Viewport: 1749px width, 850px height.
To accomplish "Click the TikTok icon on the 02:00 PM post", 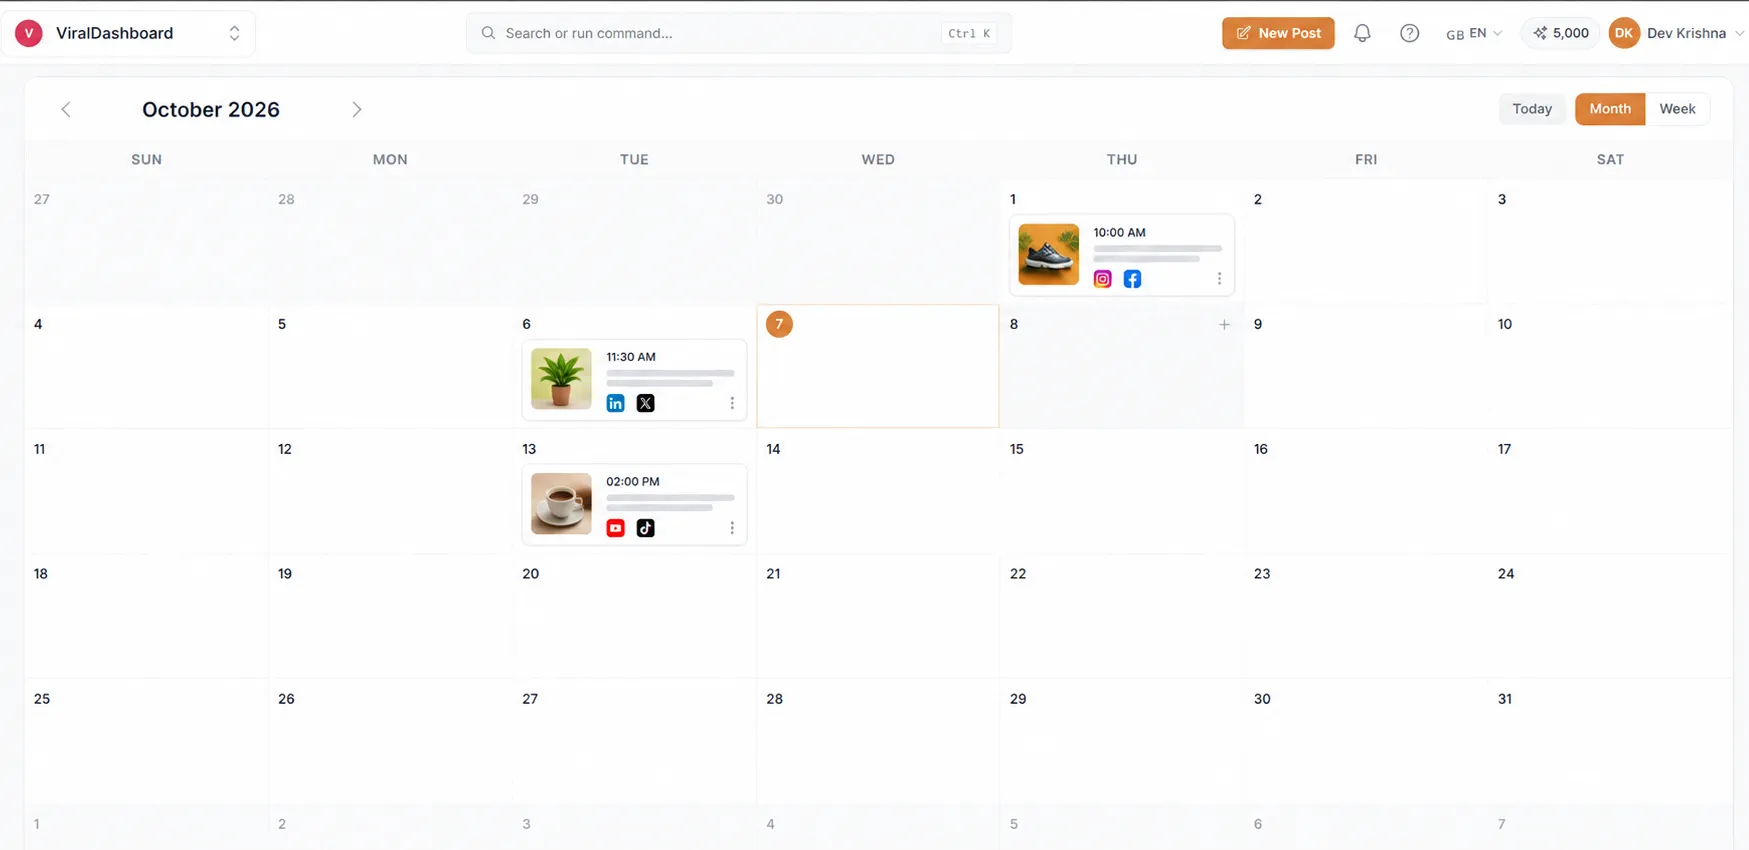I will pos(645,528).
